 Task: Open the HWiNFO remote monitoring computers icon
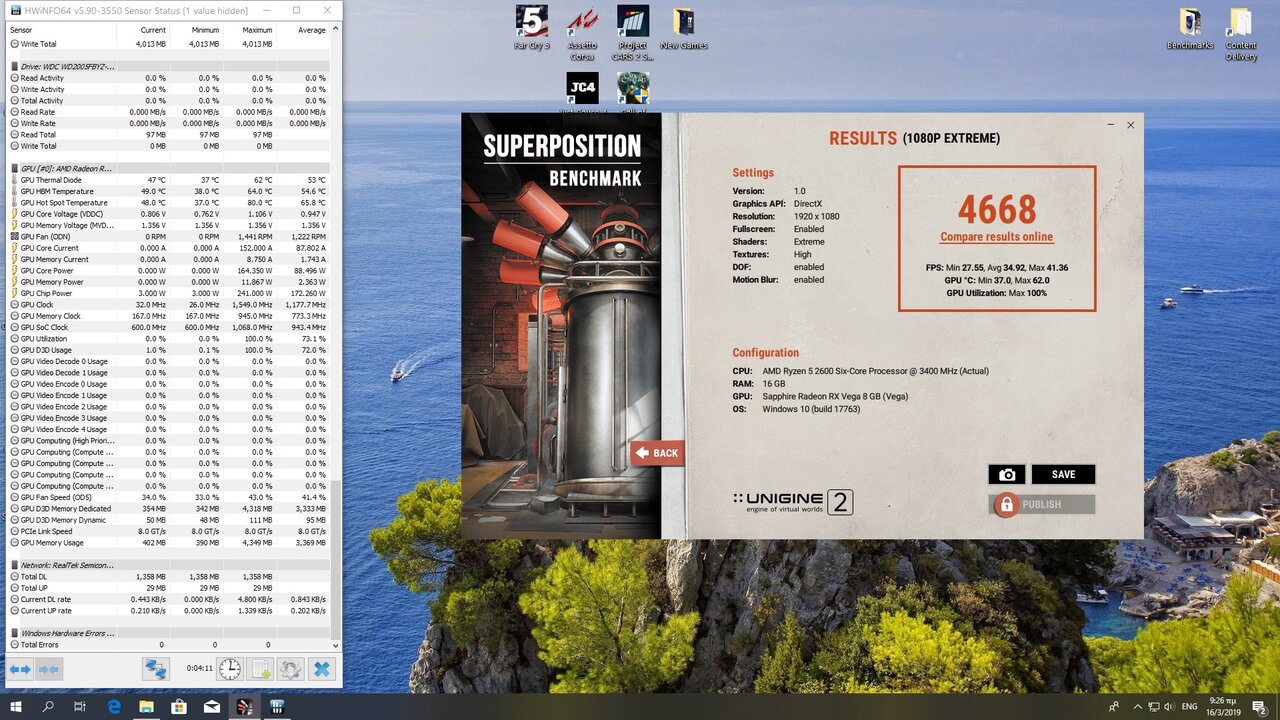pyautogui.click(x=155, y=669)
